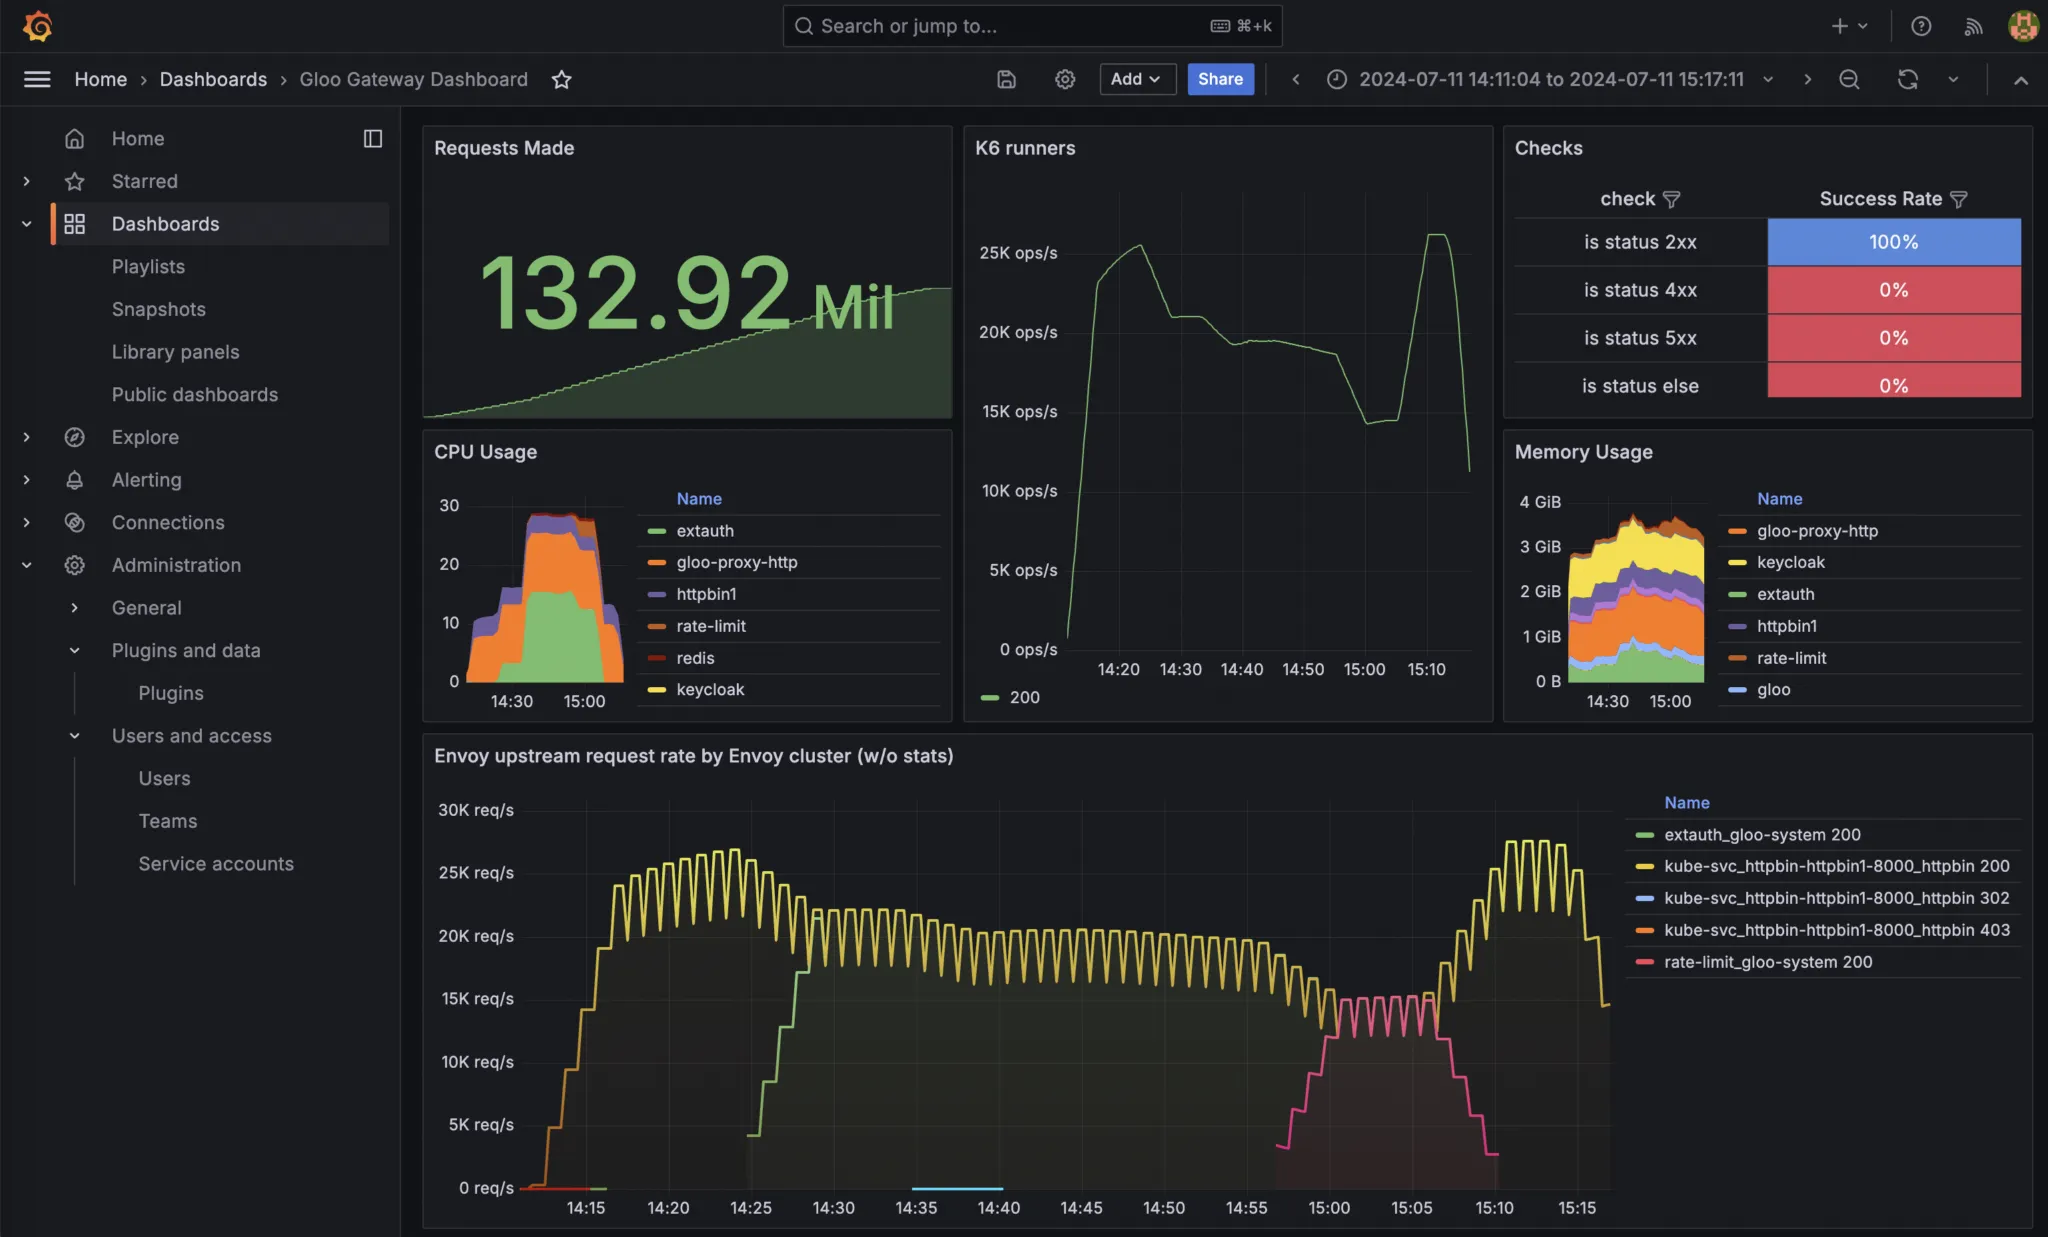
Task: Zoom out the time range with magnifier icon
Action: (x=1849, y=79)
